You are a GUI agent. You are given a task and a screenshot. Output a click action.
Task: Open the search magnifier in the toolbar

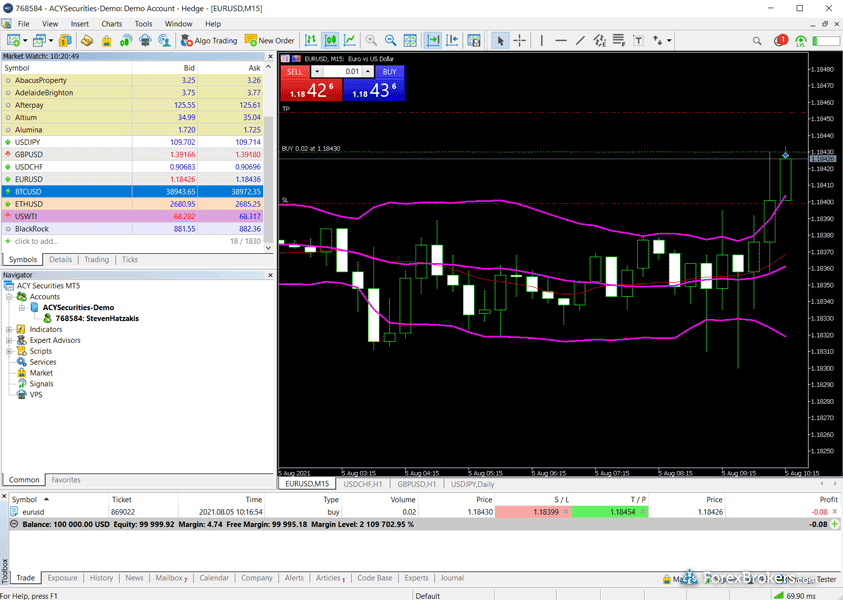tap(757, 40)
